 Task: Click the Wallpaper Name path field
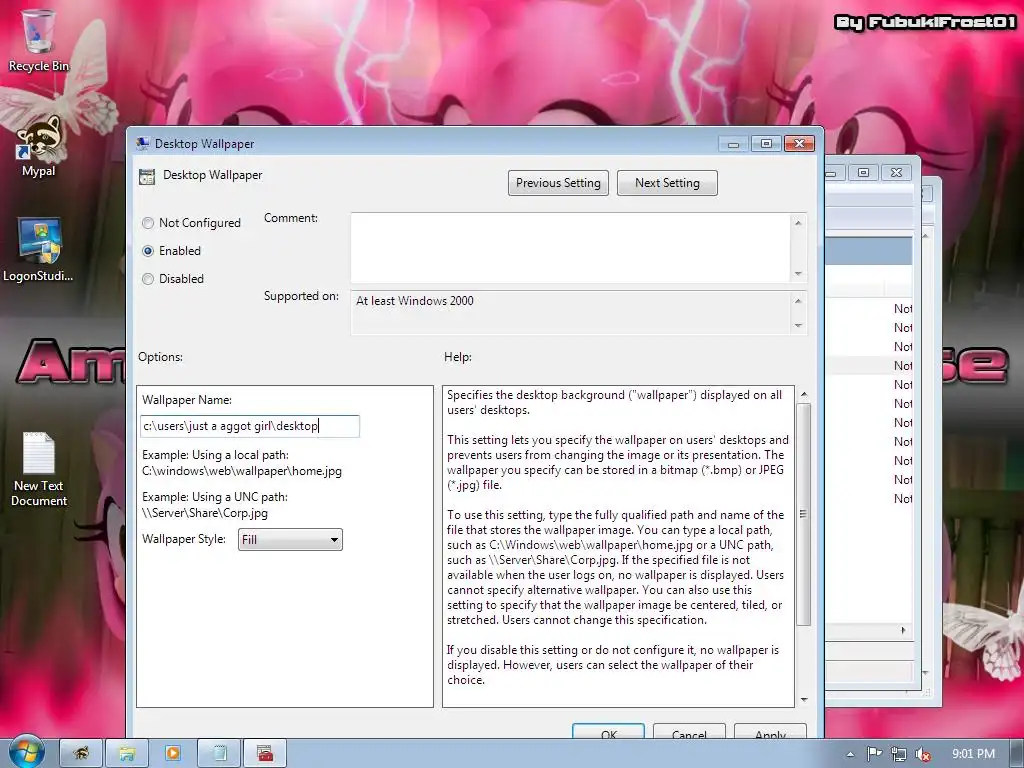[249, 426]
